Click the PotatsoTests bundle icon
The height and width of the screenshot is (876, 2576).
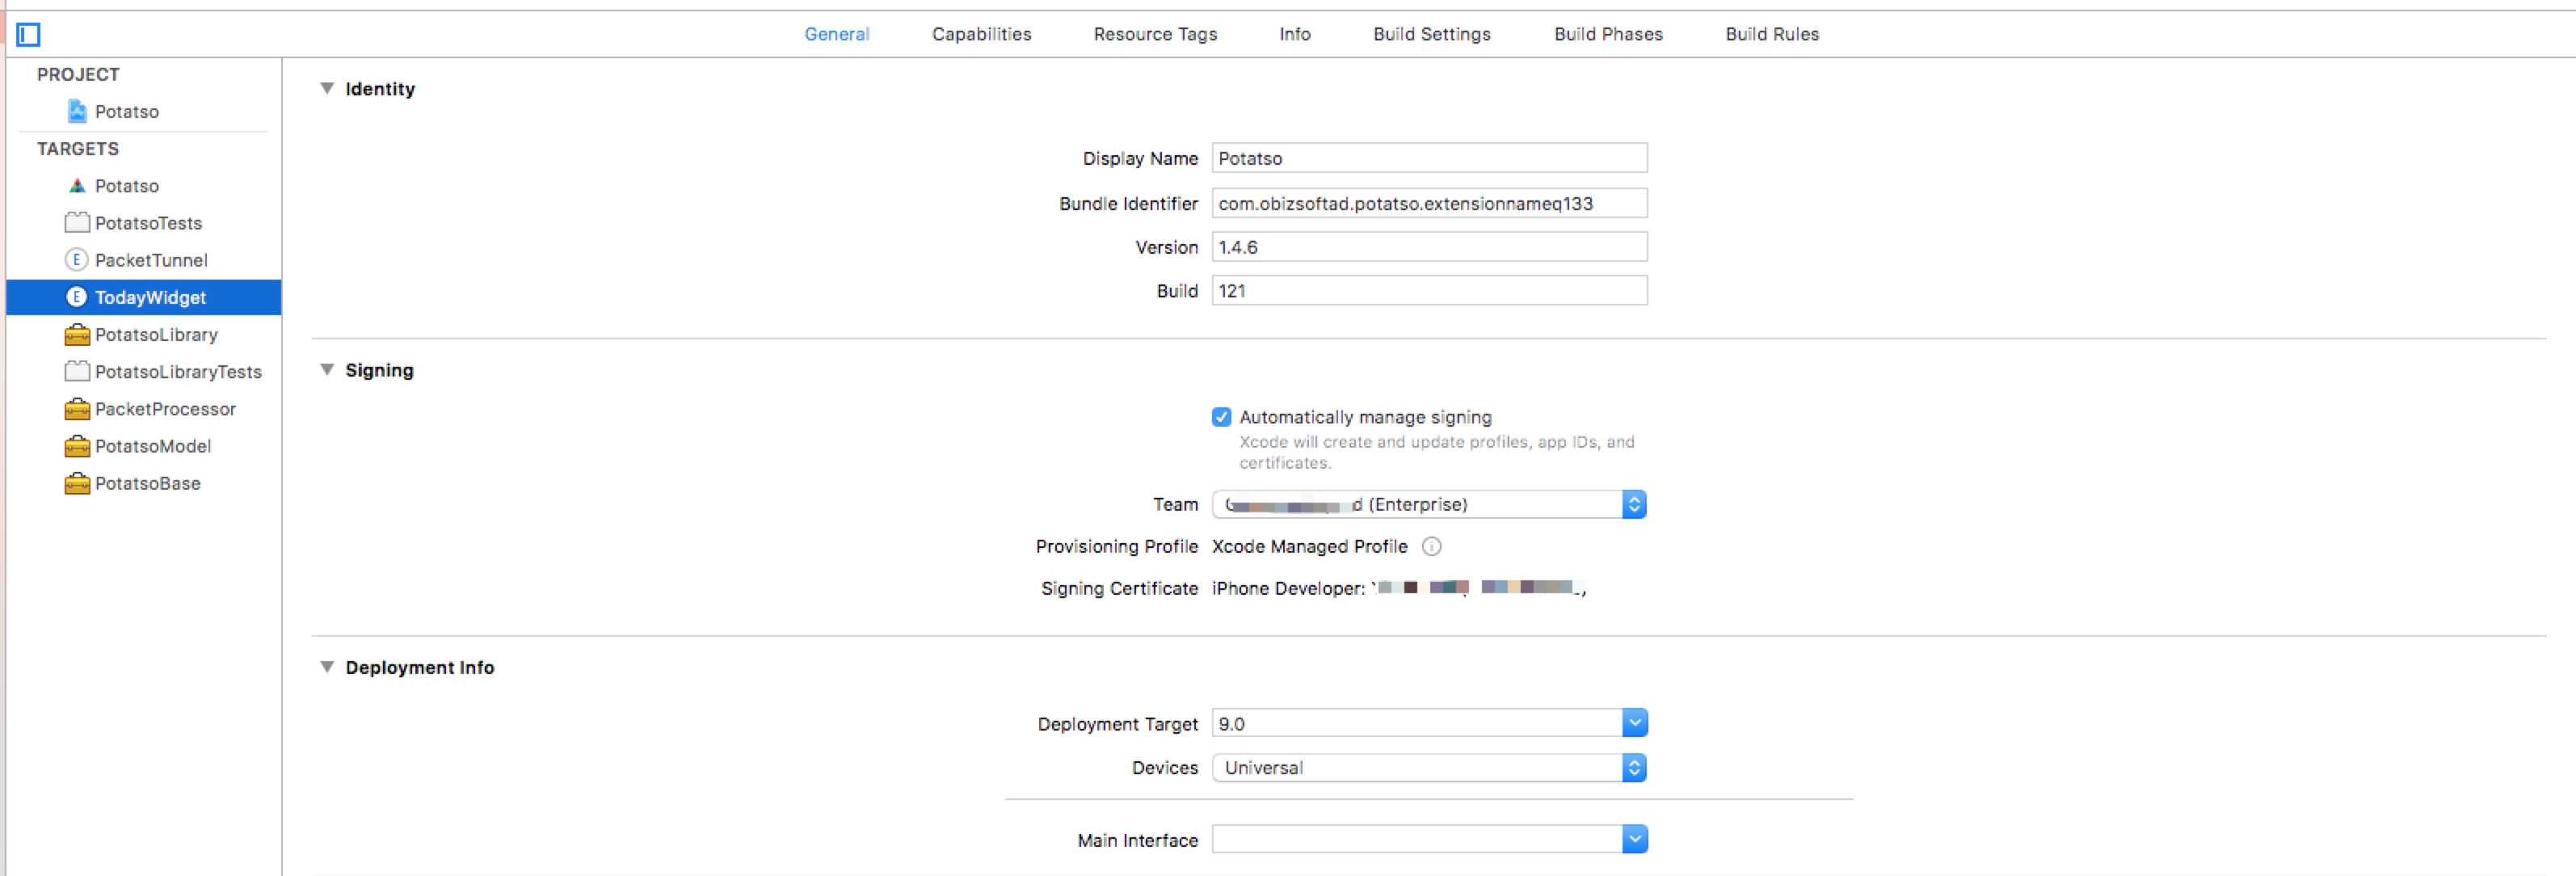(x=77, y=223)
